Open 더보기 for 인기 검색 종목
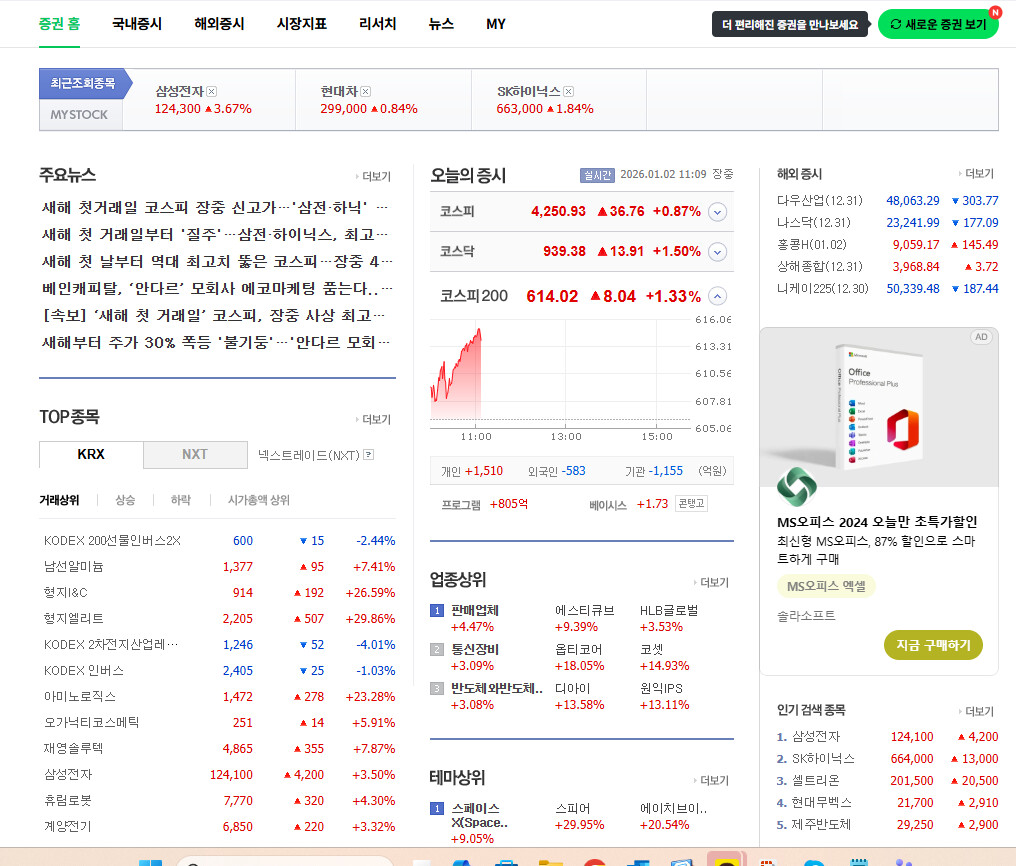 (976, 711)
